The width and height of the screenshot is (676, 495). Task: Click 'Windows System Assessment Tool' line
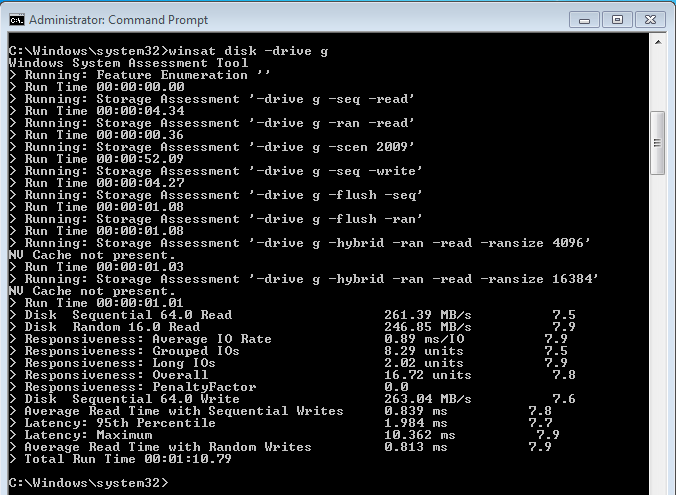[128, 63]
